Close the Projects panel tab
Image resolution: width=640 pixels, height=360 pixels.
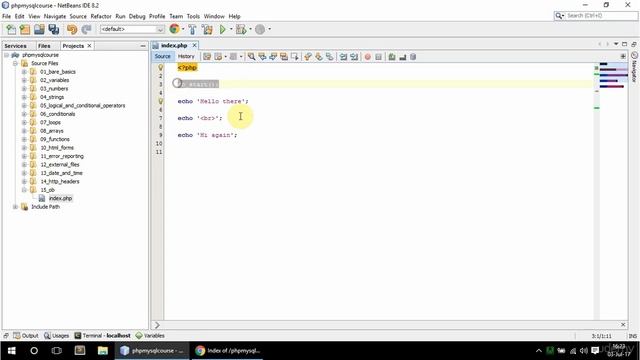(89, 46)
